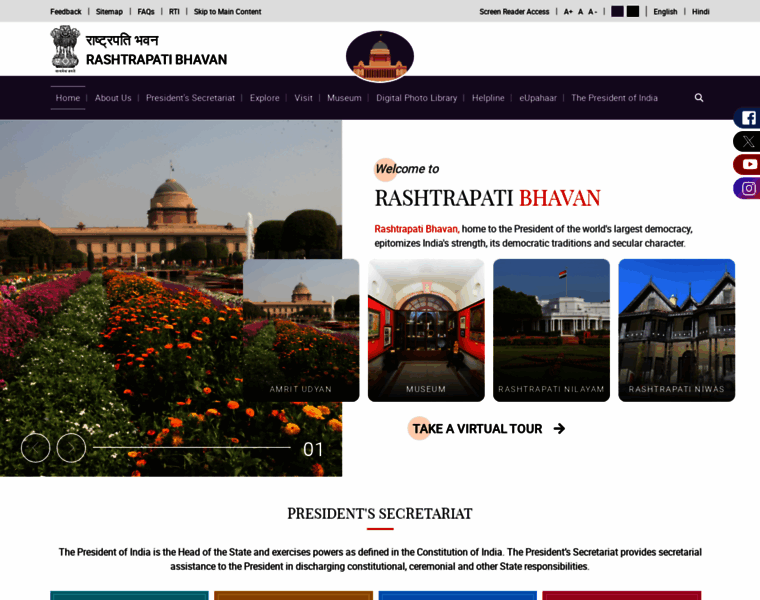The width and height of the screenshot is (760, 600).
Task: Click Screen Reader Access link
Action: [x=514, y=12]
